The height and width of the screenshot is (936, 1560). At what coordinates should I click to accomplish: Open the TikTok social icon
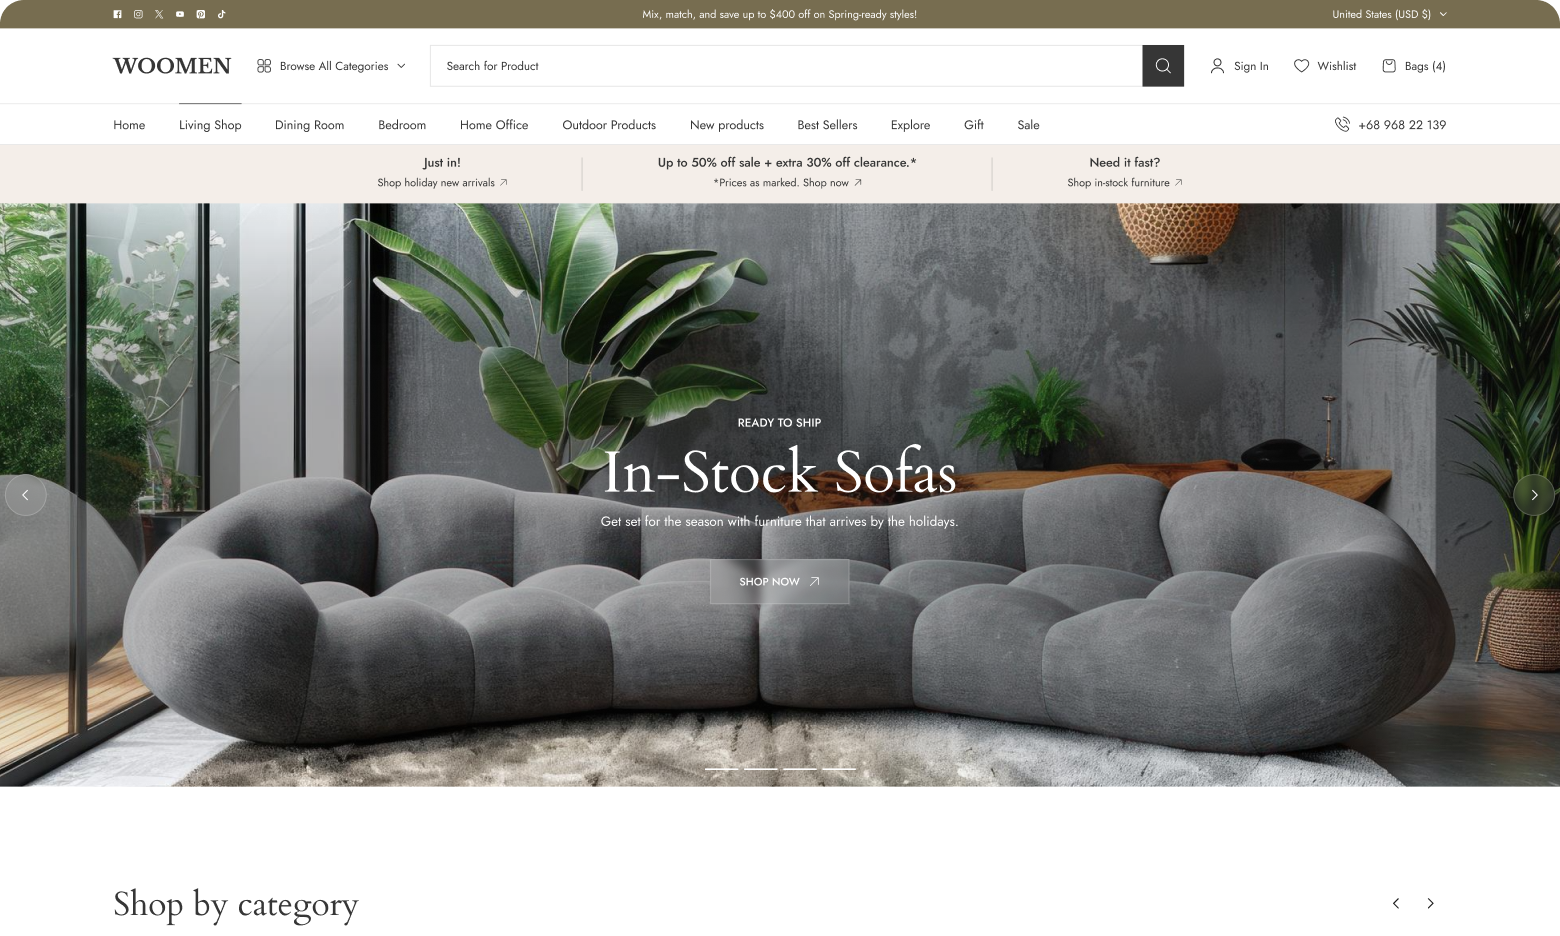[x=221, y=14]
